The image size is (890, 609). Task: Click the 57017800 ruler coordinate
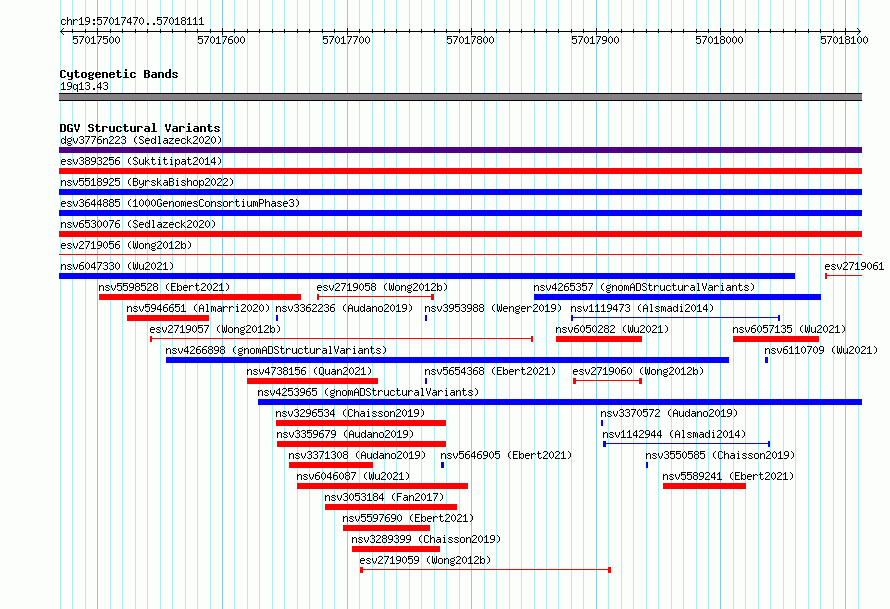coord(471,40)
